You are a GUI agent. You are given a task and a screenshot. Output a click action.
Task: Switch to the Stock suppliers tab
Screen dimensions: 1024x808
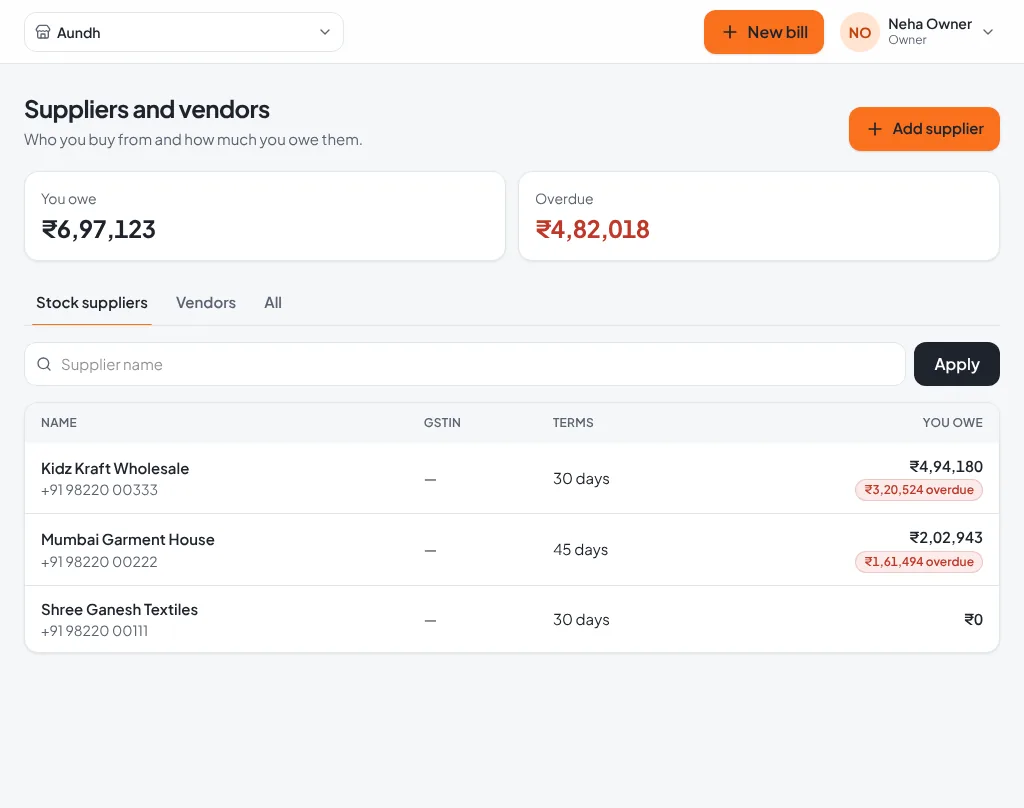(x=91, y=302)
